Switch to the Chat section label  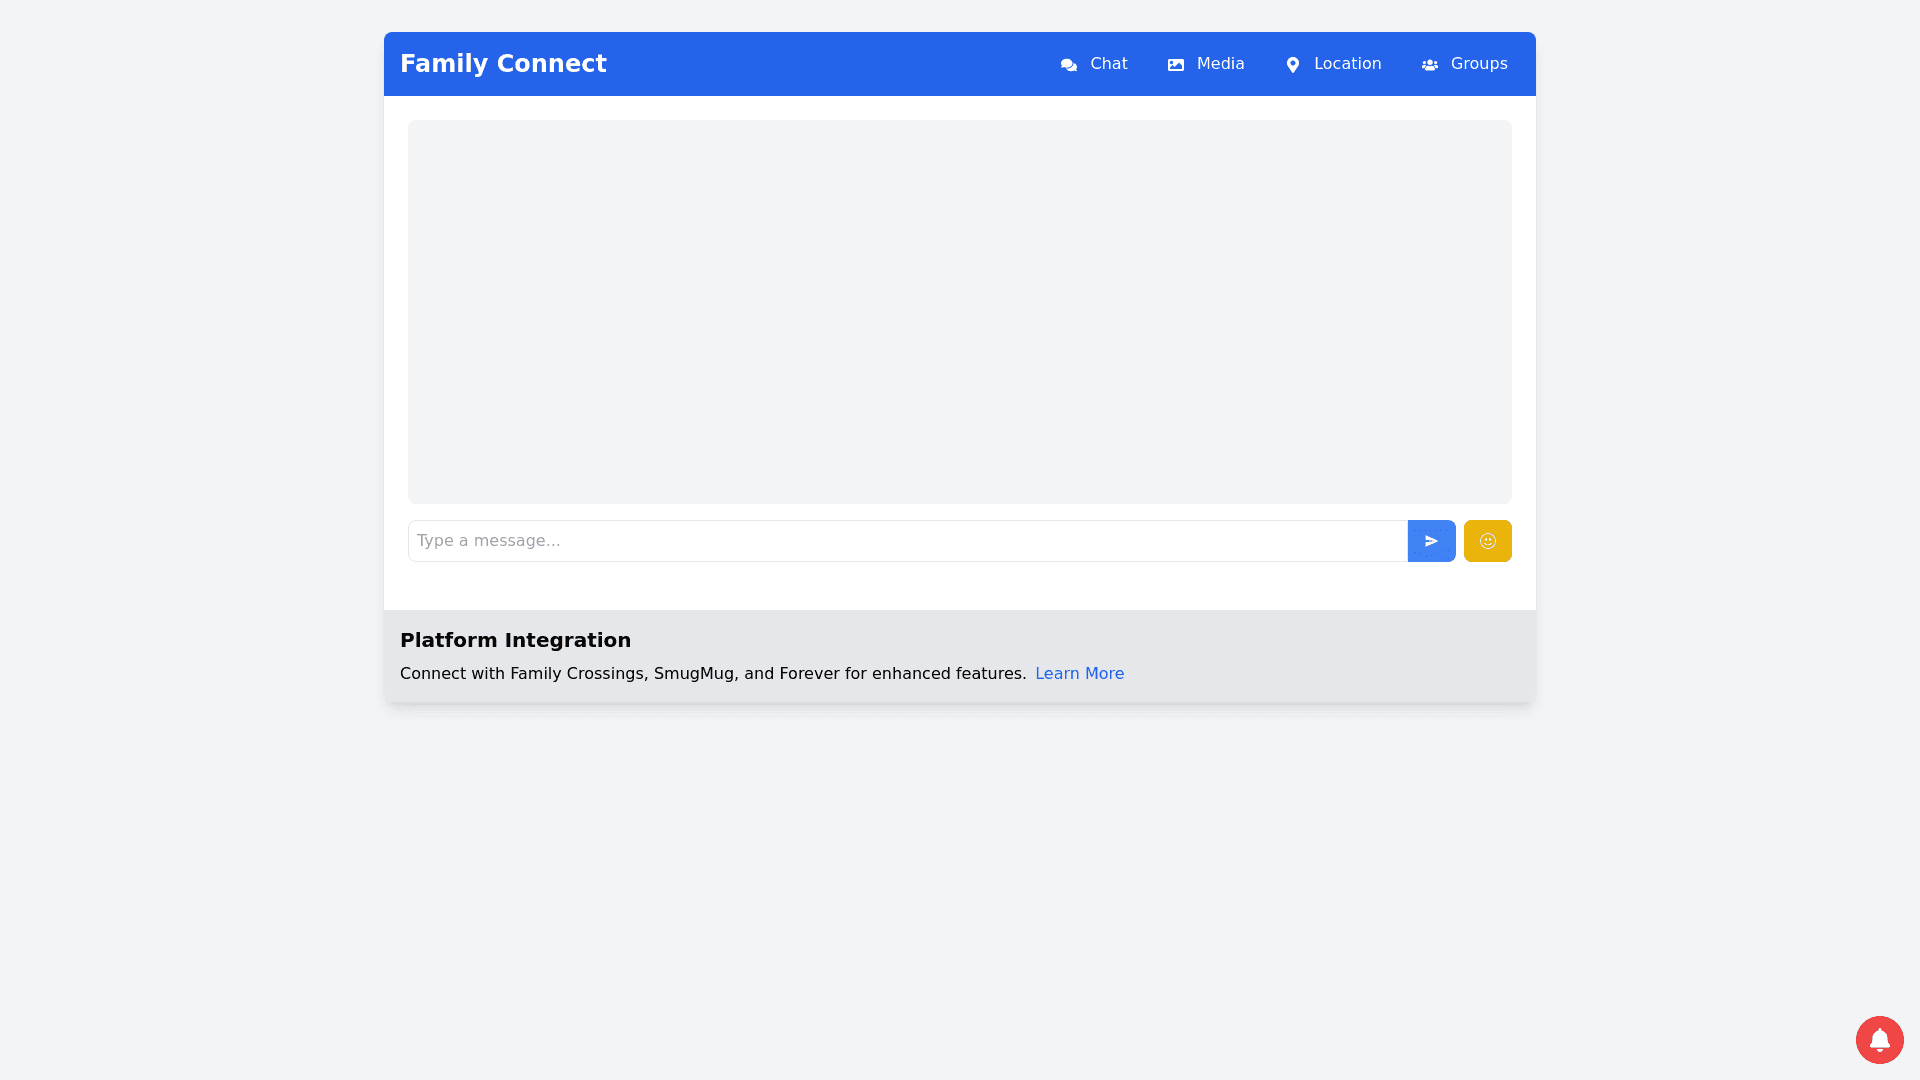[x=1108, y=64]
